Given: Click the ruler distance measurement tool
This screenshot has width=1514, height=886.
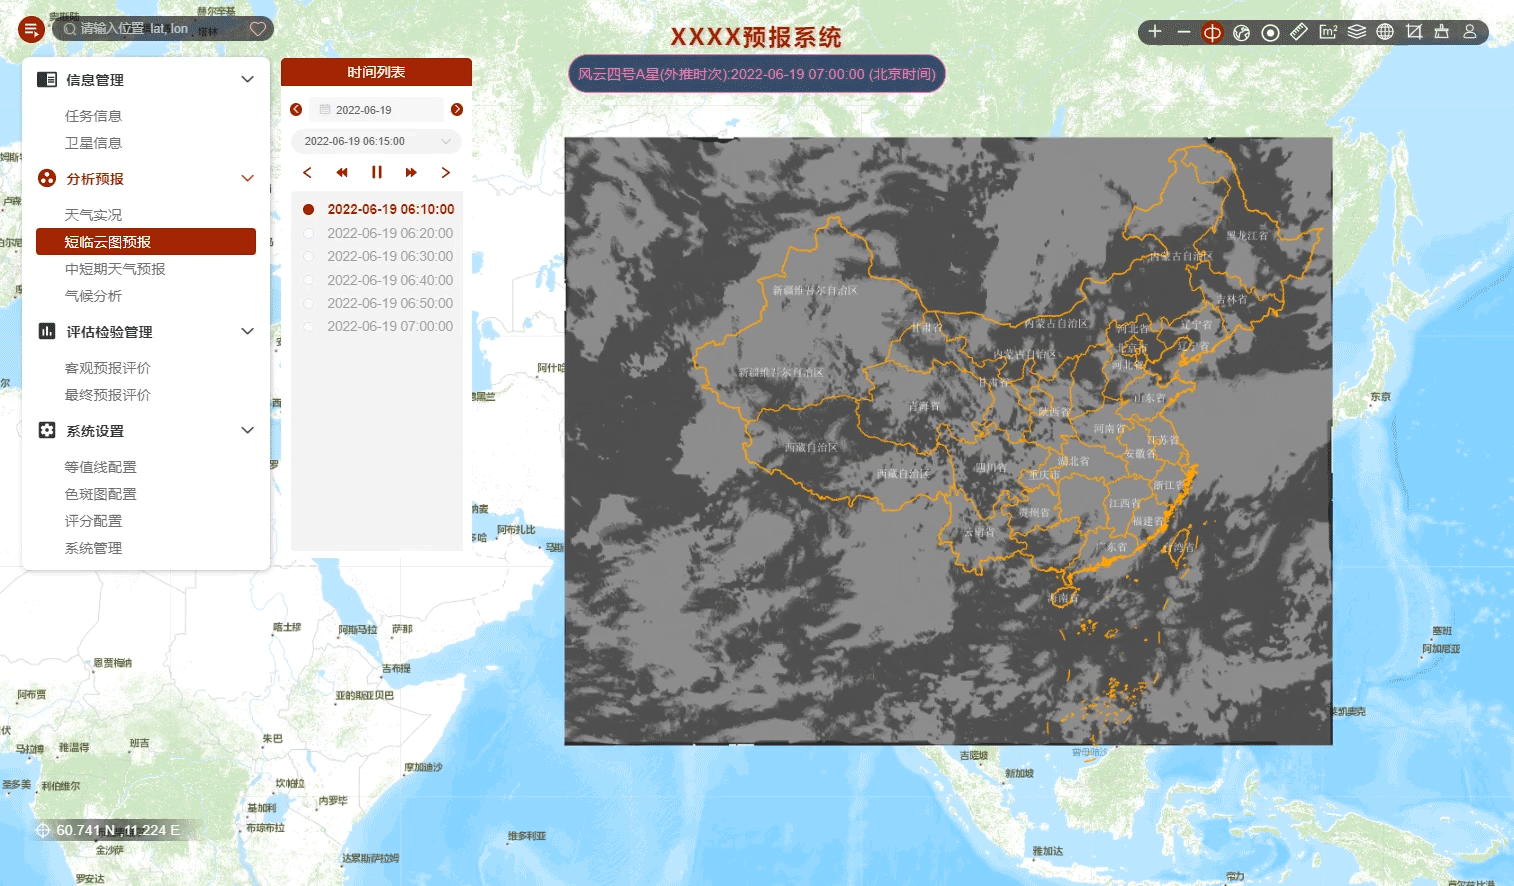Looking at the screenshot, I should point(1298,32).
